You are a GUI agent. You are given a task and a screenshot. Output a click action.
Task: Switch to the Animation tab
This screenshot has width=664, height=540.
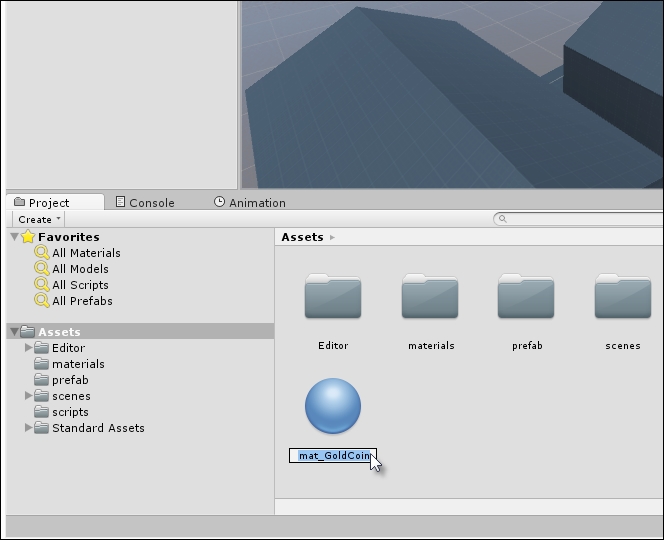[250, 202]
